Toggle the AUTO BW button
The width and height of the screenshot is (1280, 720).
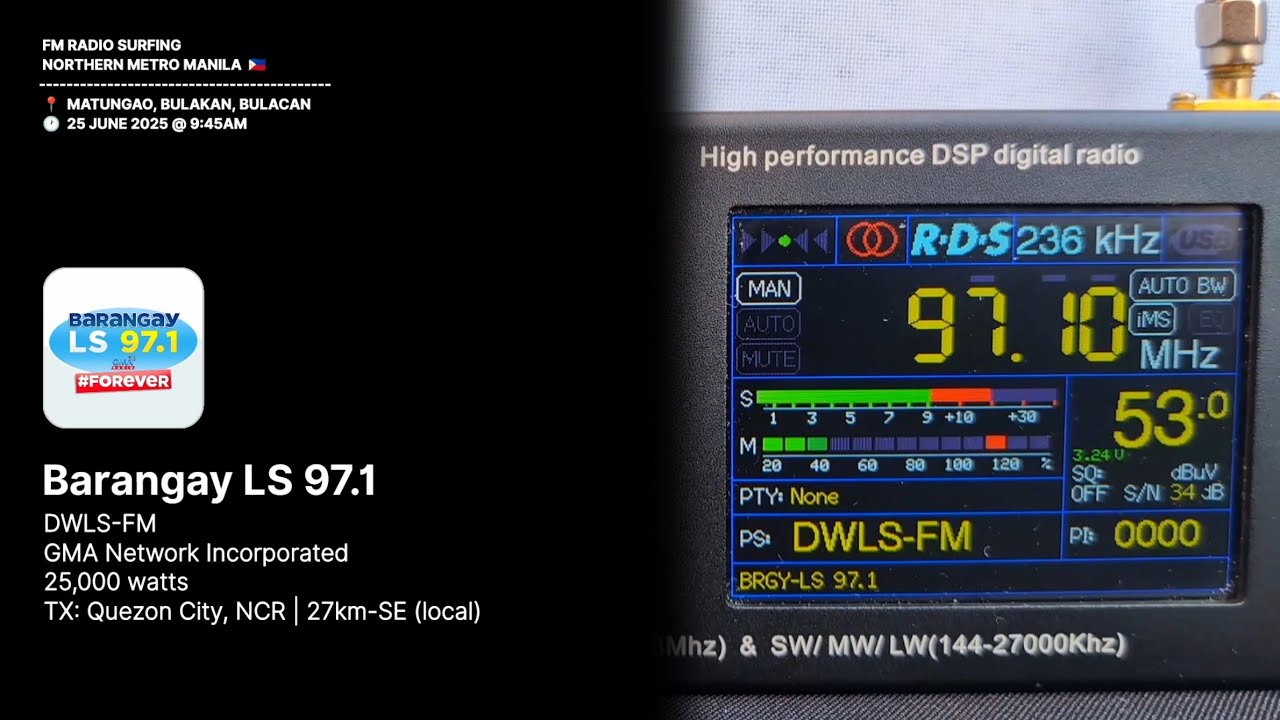point(1183,285)
